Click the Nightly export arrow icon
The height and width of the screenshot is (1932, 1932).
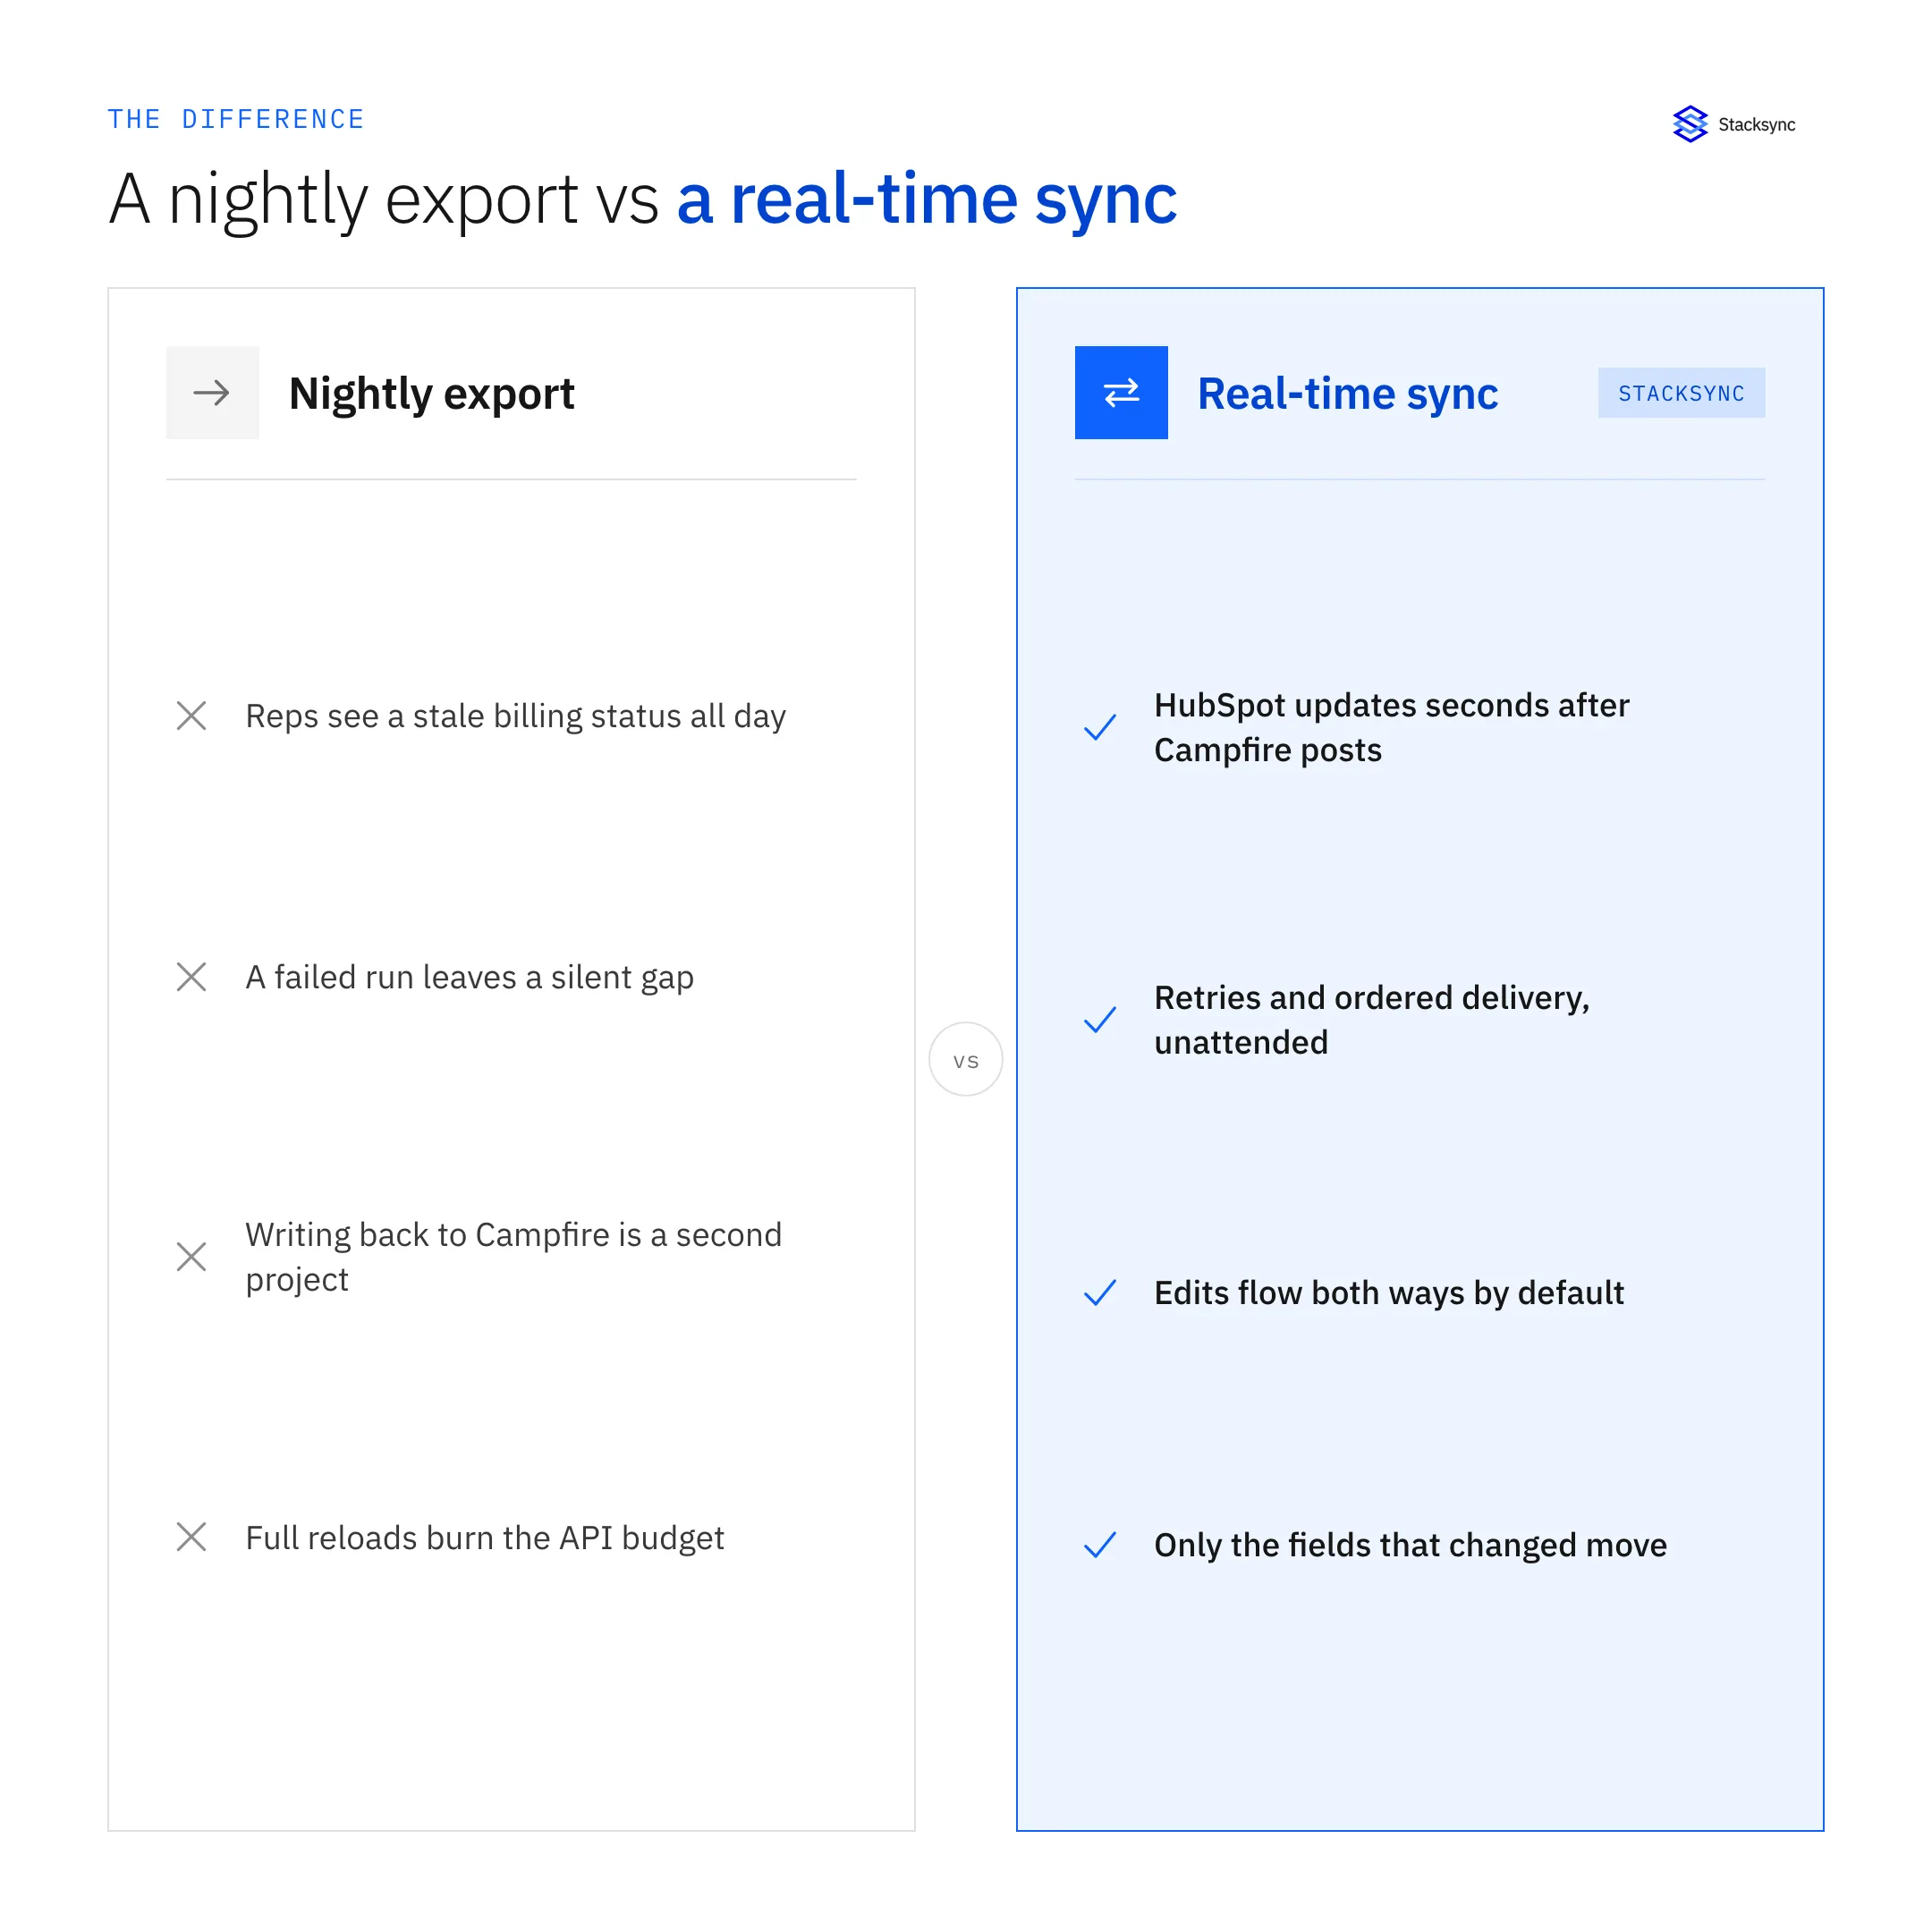tap(212, 393)
